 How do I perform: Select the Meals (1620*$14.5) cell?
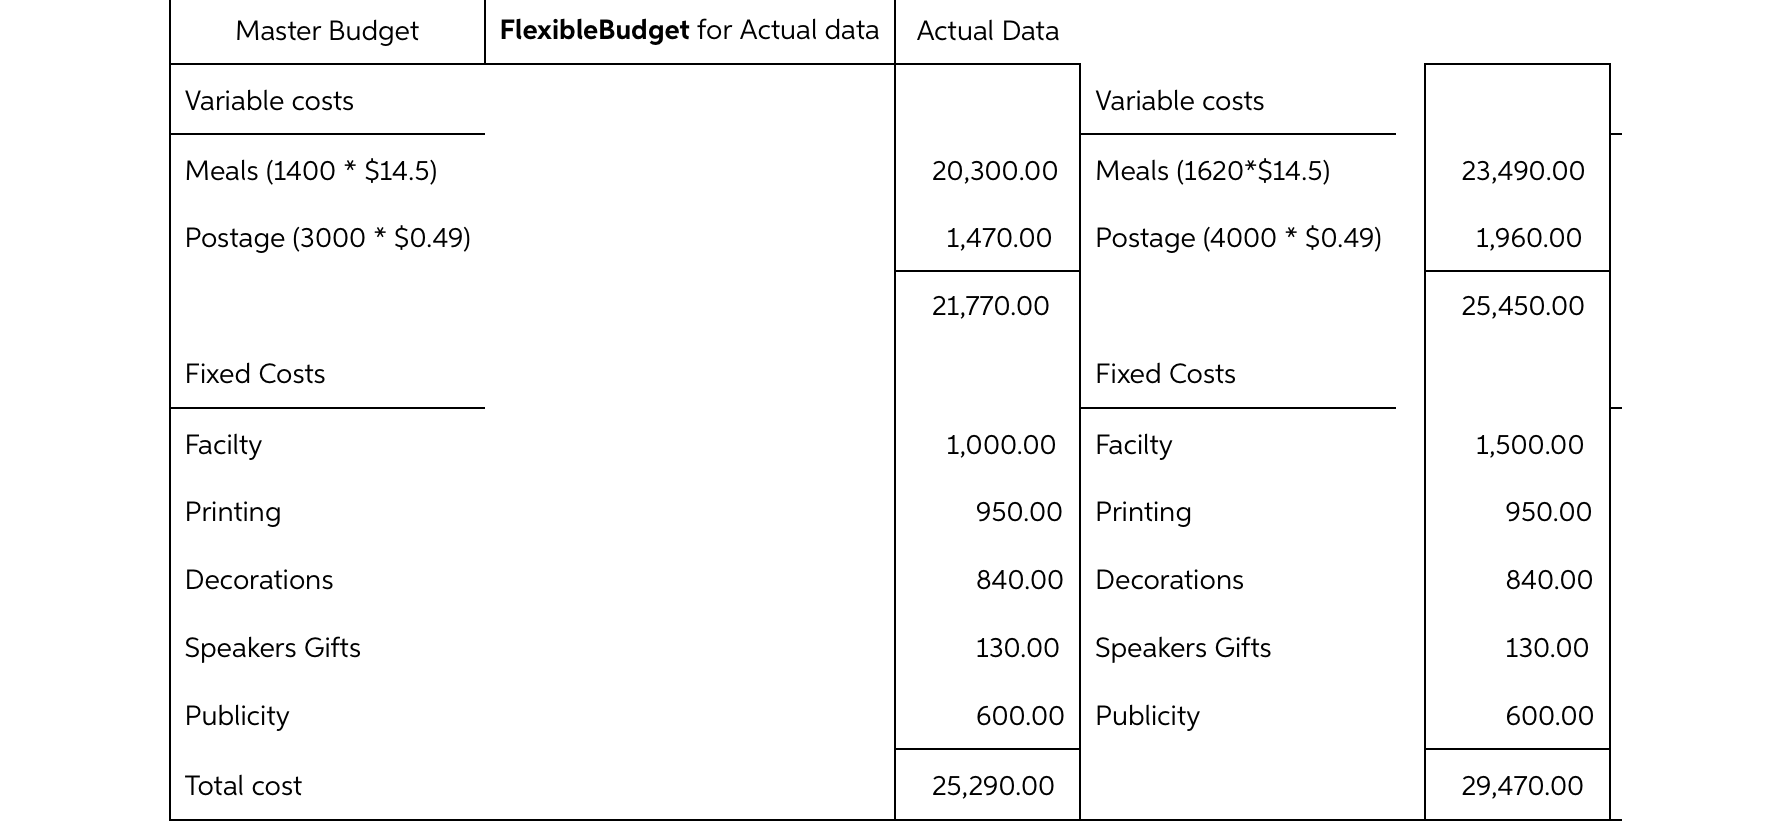coord(1213,171)
